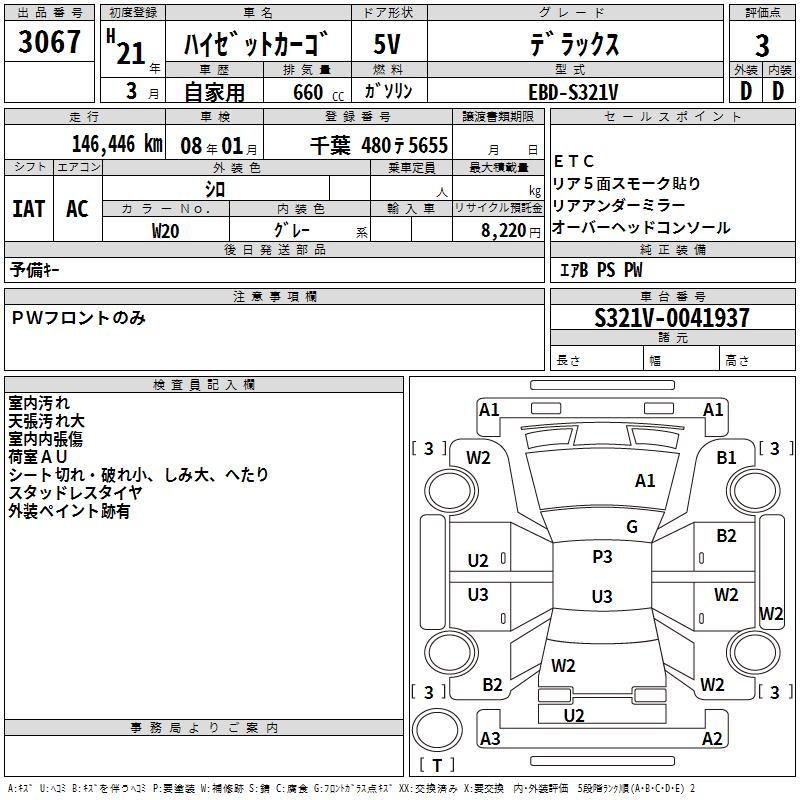Select the AC air conditioner cell

tap(77, 209)
